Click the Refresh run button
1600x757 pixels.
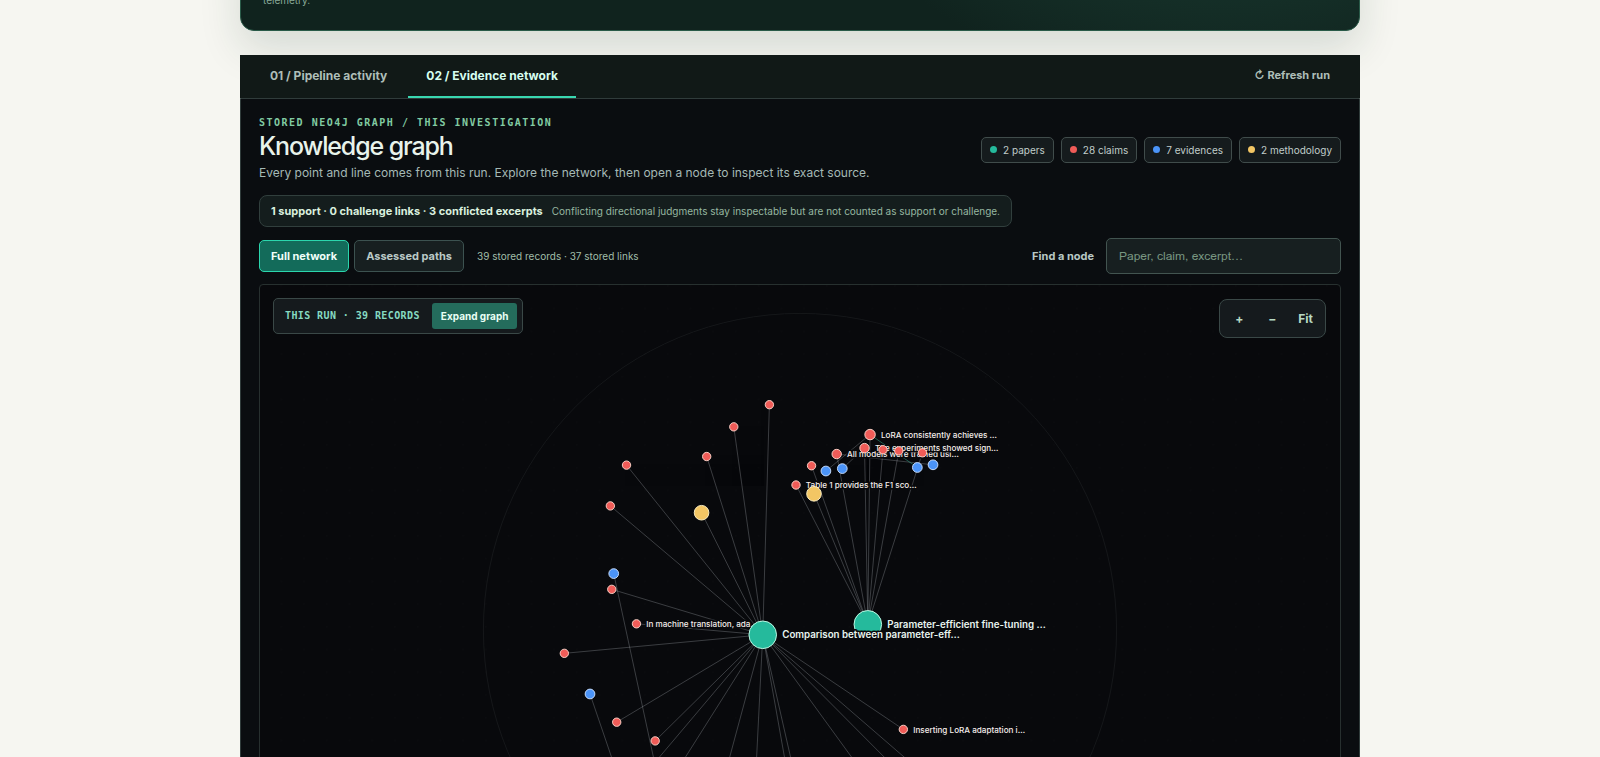(x=1292, y=75)
